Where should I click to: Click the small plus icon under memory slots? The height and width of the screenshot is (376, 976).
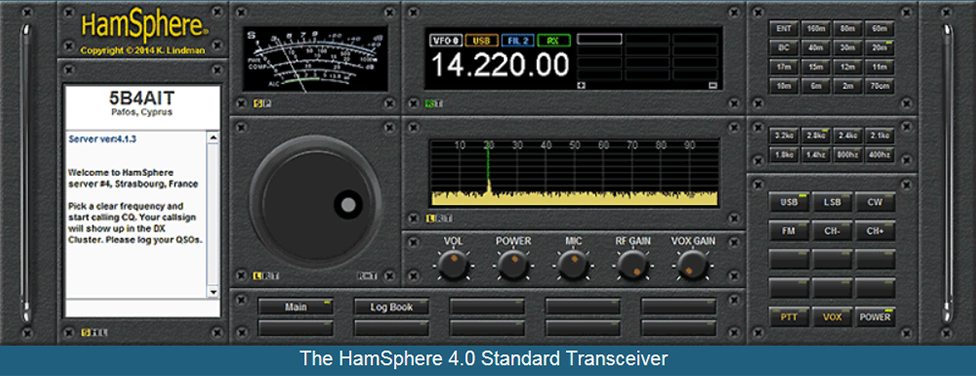pos(581,85)
